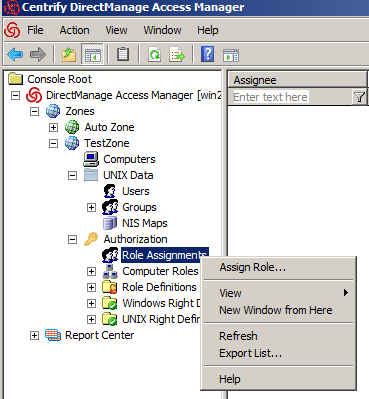The image size is (369, 399).
Task: Select the Console Root label
Action: (59, 79)
